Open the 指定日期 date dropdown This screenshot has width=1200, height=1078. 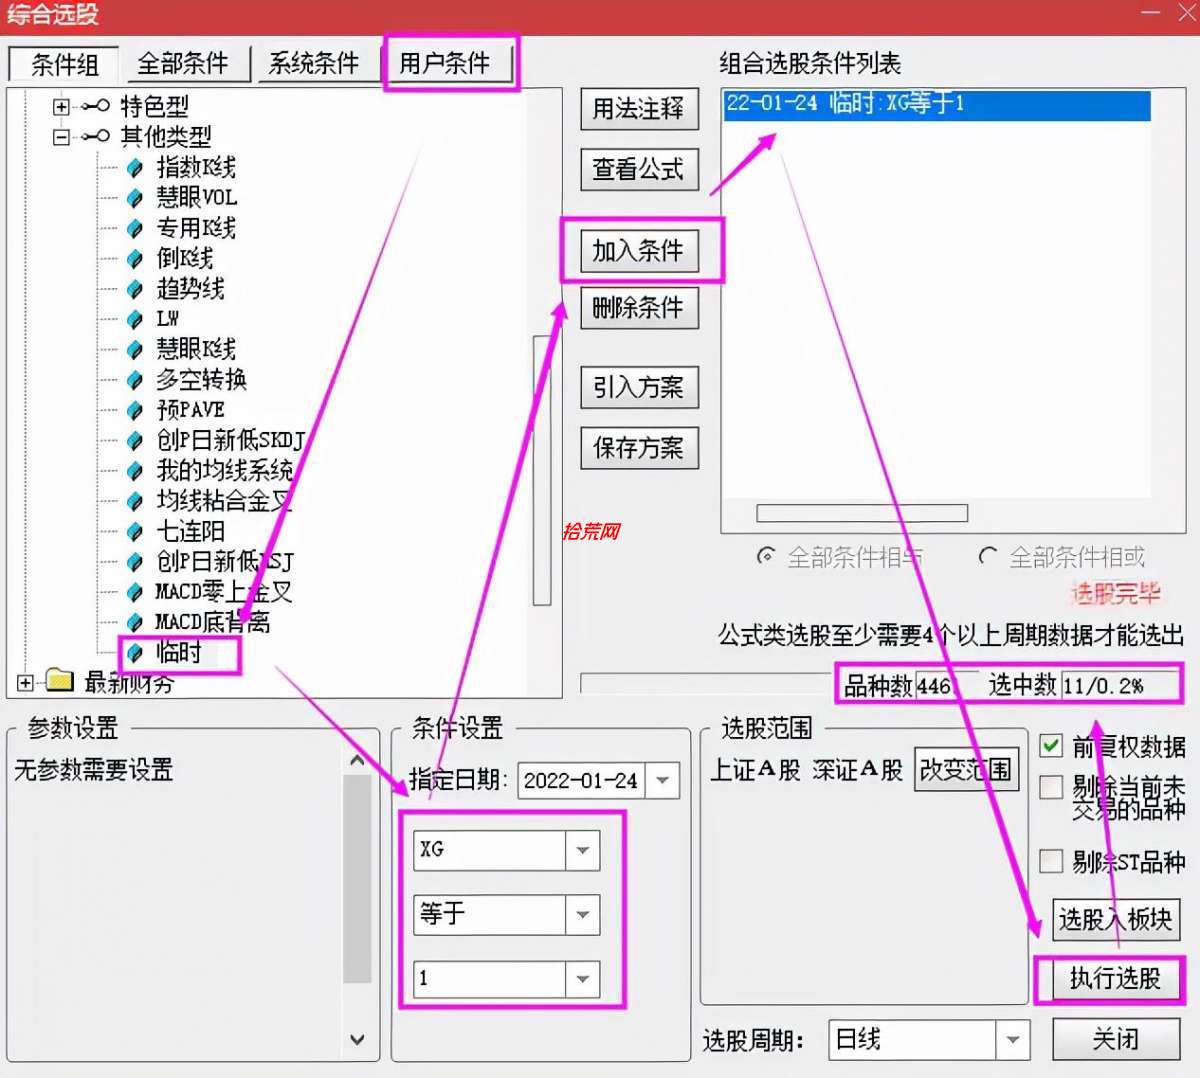662,781
